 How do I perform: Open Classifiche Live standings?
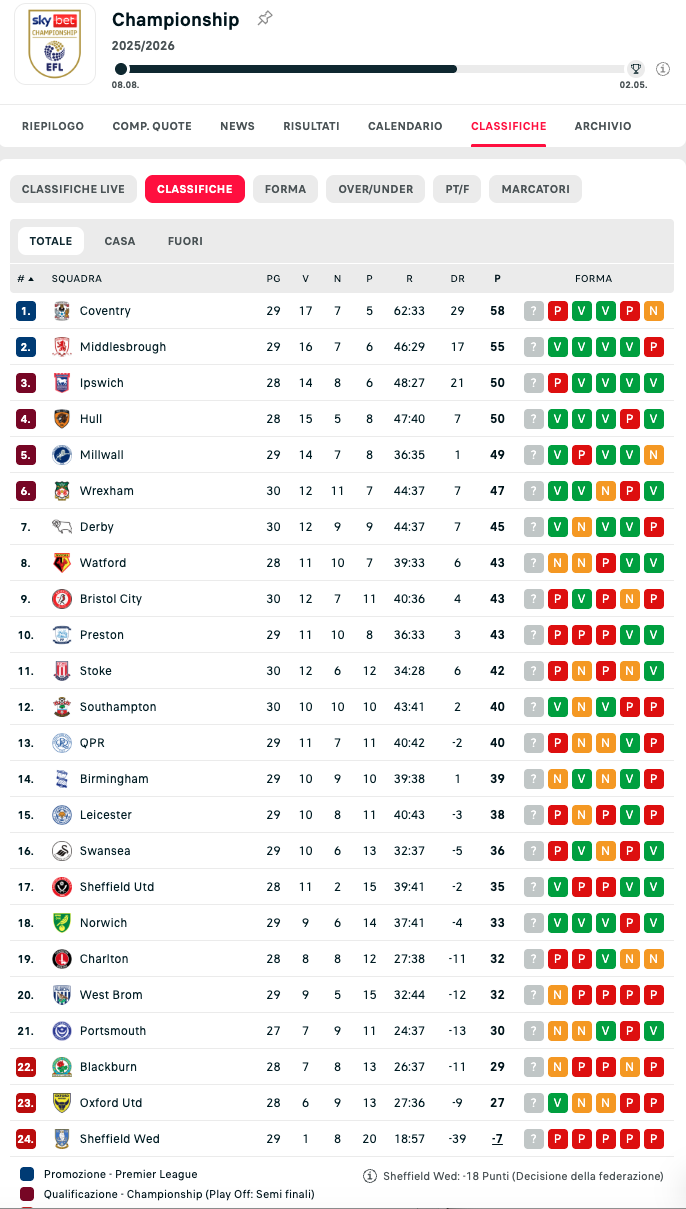tap(73, 189)
